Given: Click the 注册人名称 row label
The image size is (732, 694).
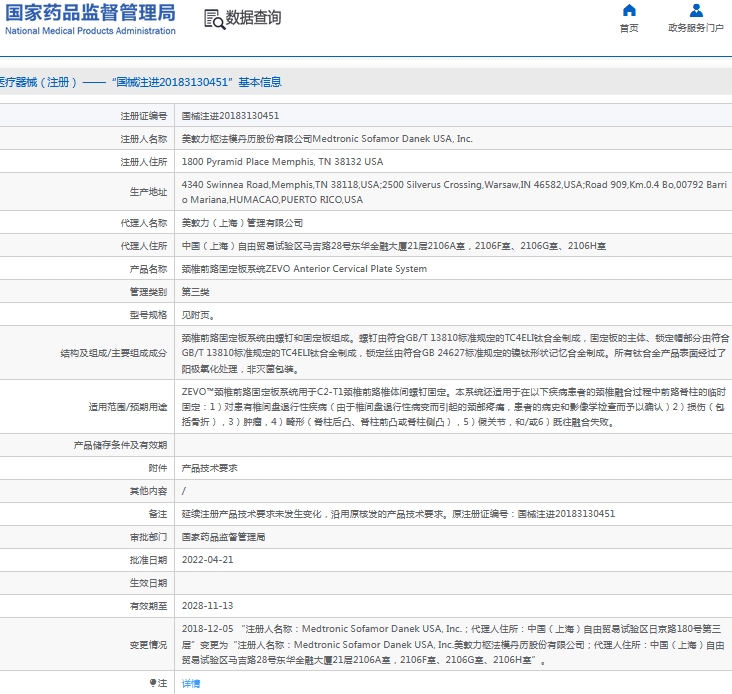Looking at the screenshot, I should [144, 139].
